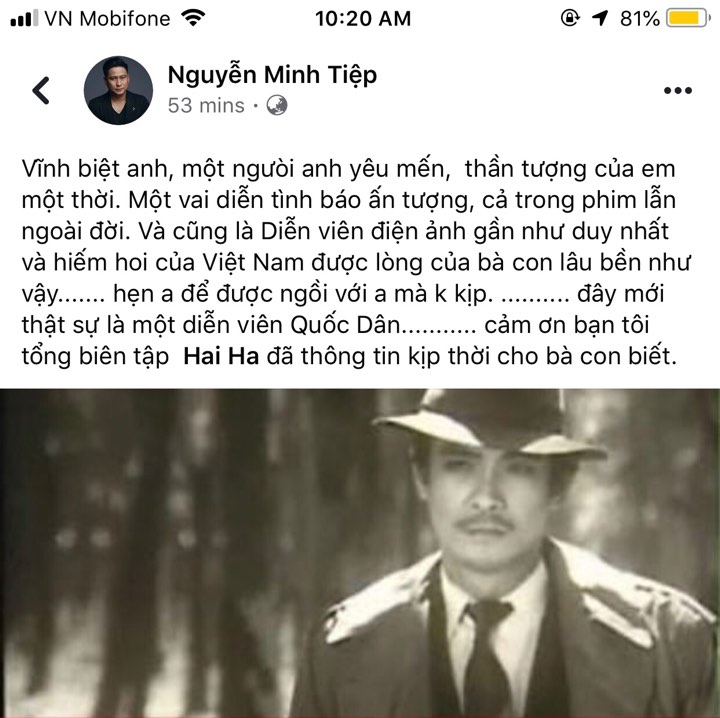Screen dimensions: 720x718
Task: Tap the back arrow icon
Action: [x=41, y=90]
